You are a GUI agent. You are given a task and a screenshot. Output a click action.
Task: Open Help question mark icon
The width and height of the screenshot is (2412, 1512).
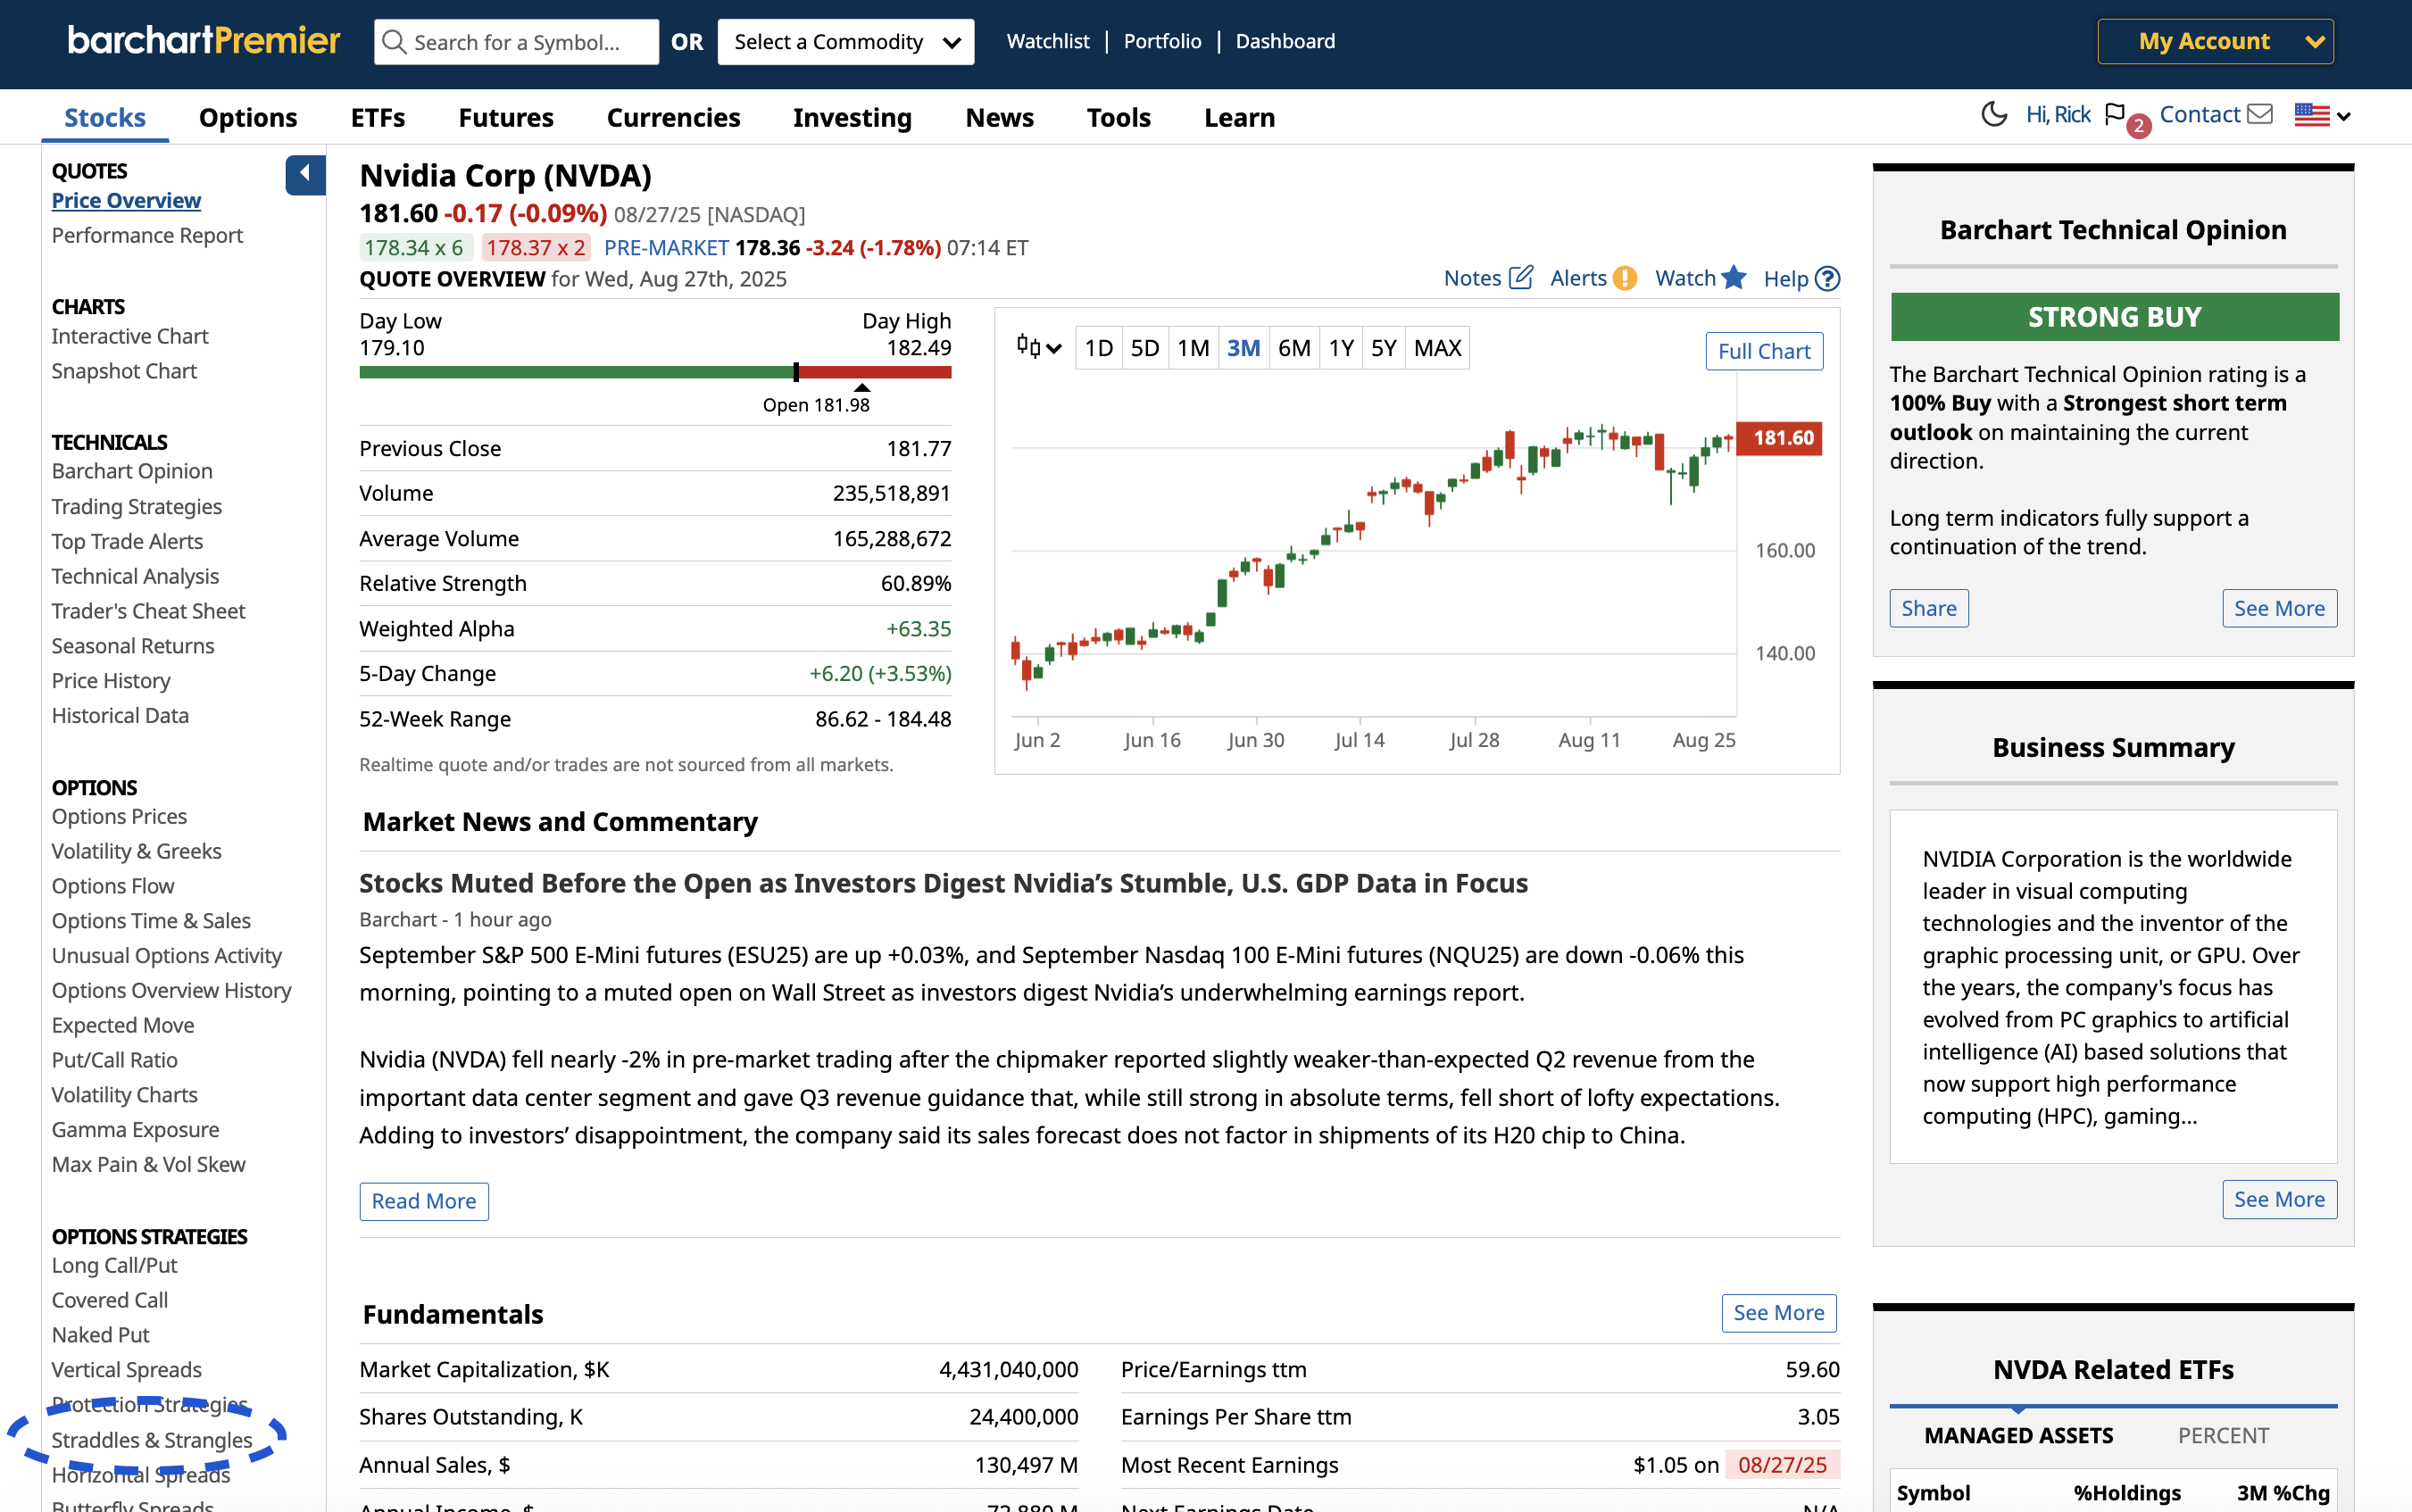(x=1827, y=278)
